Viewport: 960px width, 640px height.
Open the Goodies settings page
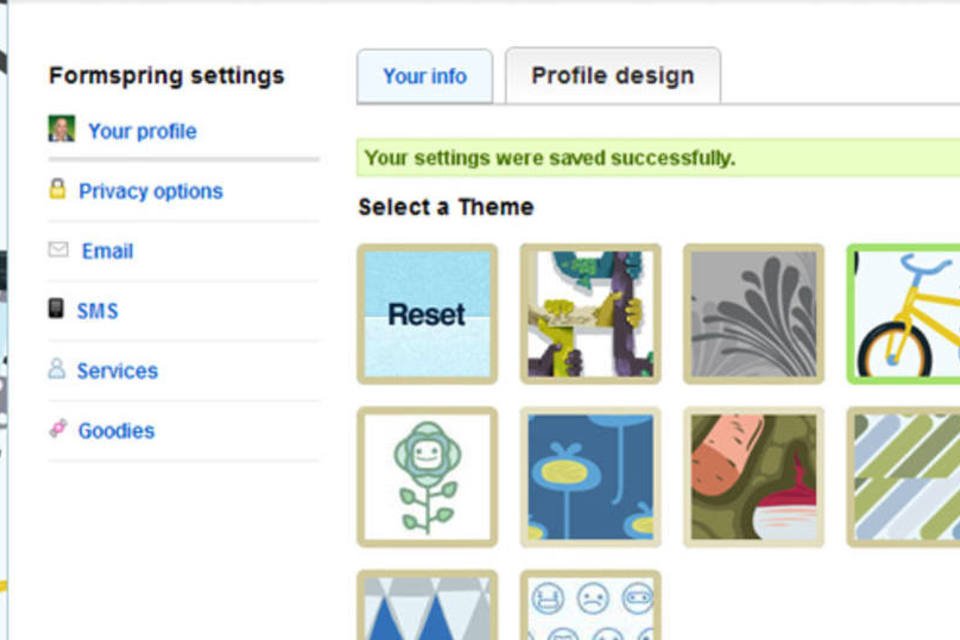click(116, 431)
